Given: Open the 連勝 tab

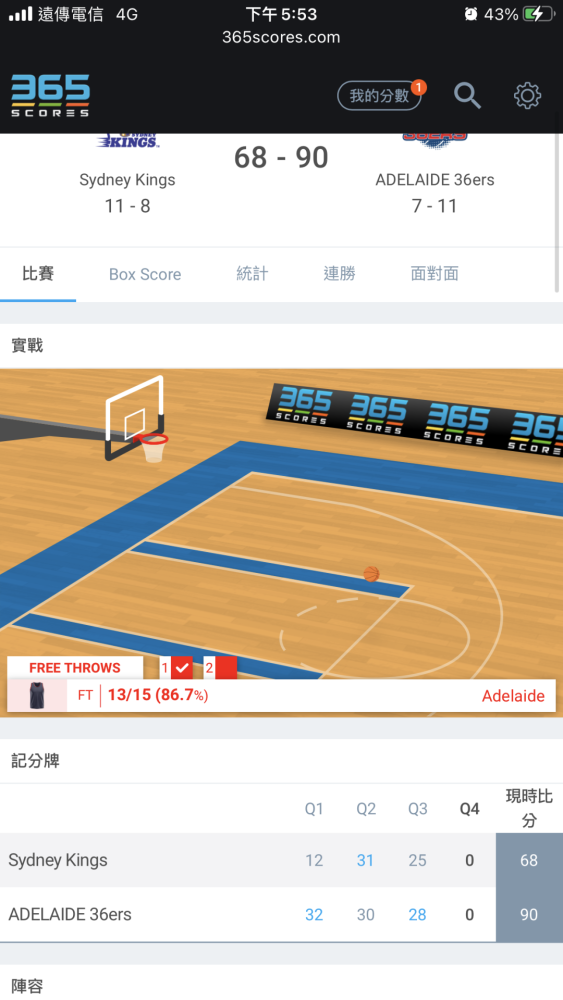Looking at the screenshot, I should click(x=339, y=274).
